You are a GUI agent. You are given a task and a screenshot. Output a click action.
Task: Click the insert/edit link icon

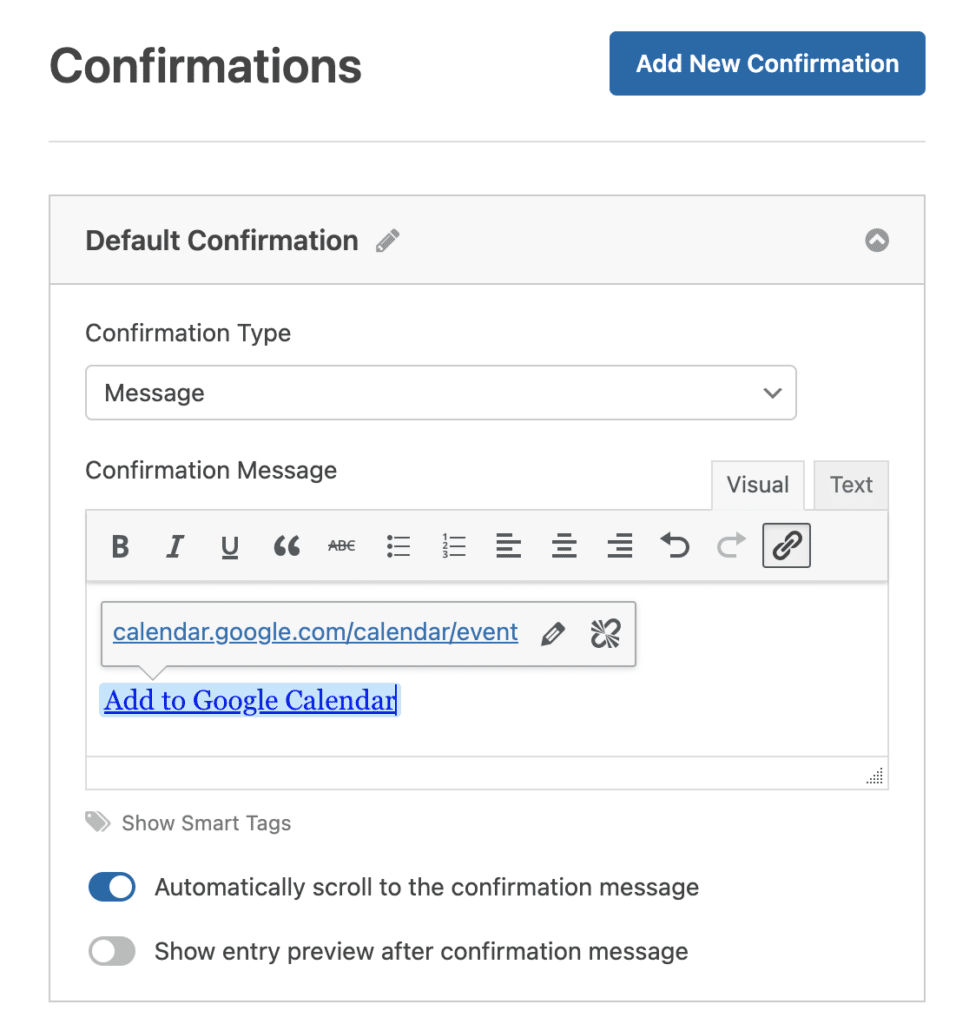click(x=786, y=546)
